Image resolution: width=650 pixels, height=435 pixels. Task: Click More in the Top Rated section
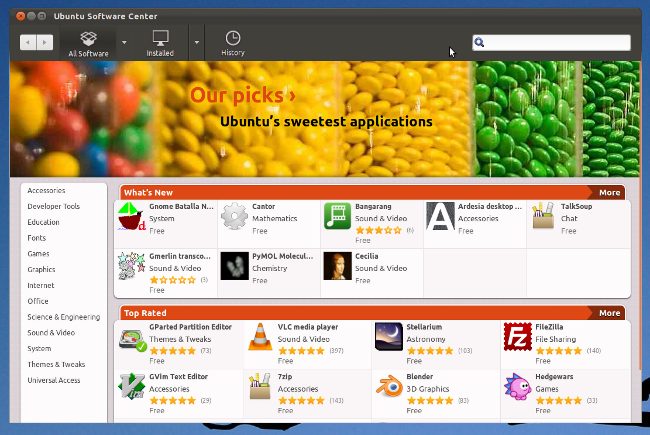click(x=609, y=313)
